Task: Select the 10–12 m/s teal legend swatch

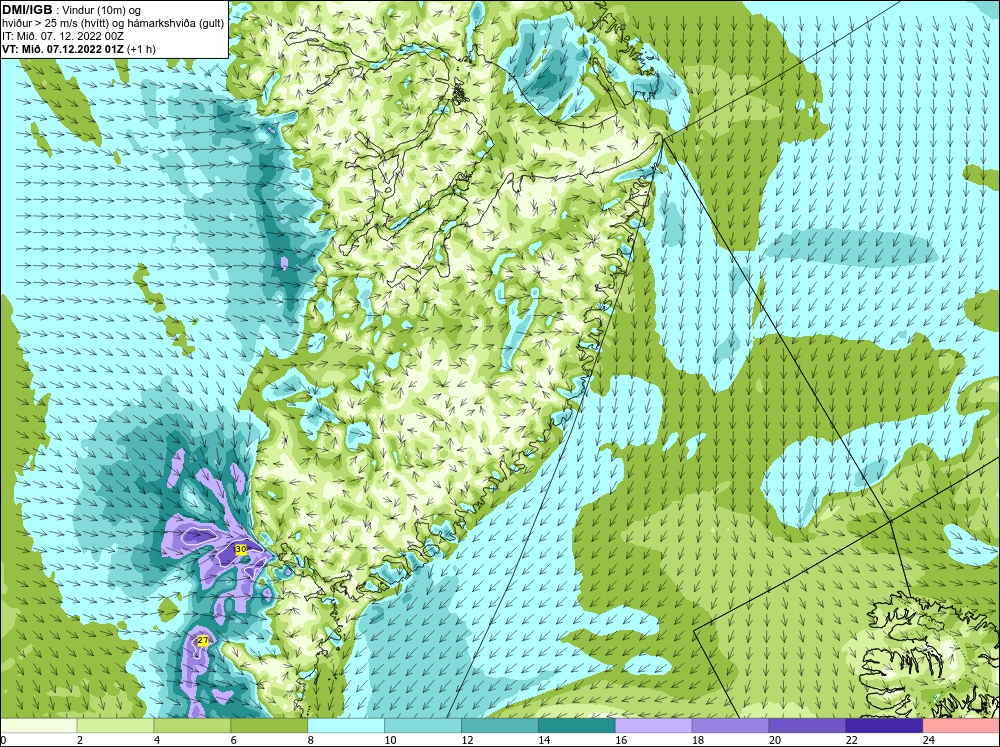Action: [x=423, y=726]
